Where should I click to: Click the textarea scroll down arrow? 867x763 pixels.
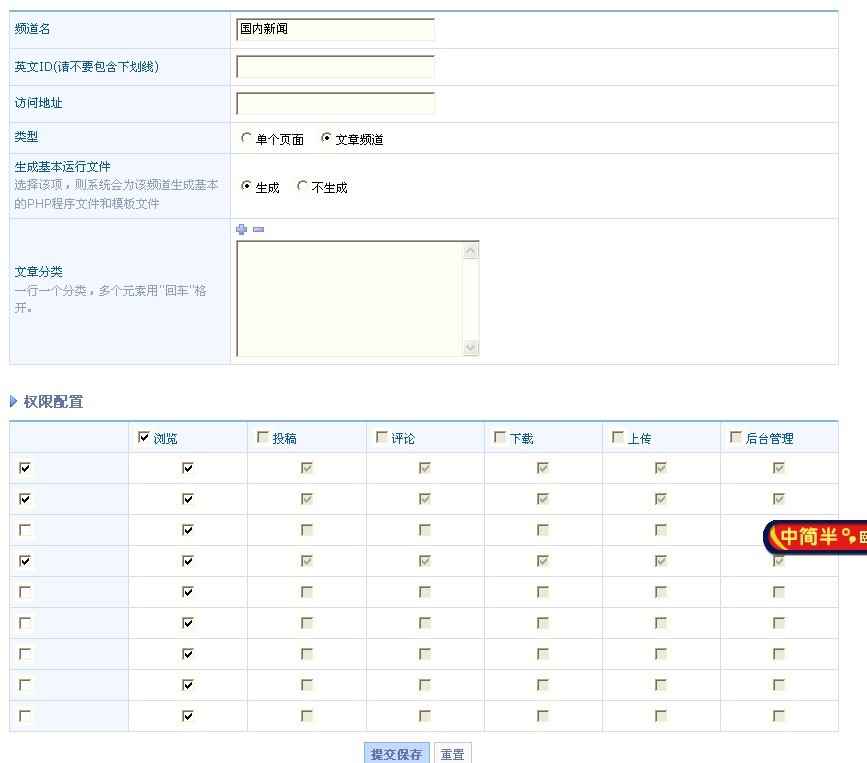pos(471,347)
